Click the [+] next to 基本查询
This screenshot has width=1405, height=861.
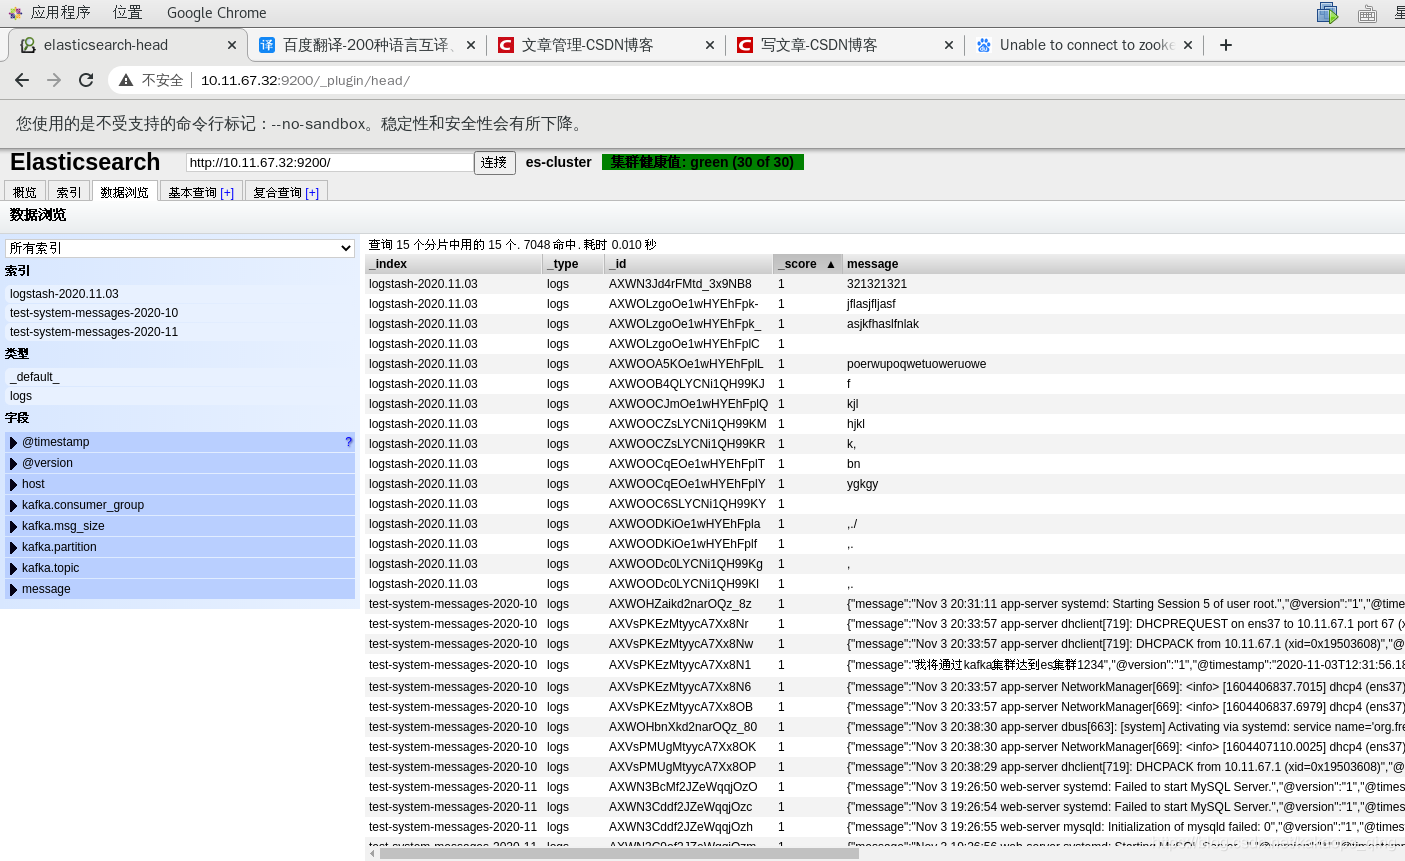(x=227, y=193)
